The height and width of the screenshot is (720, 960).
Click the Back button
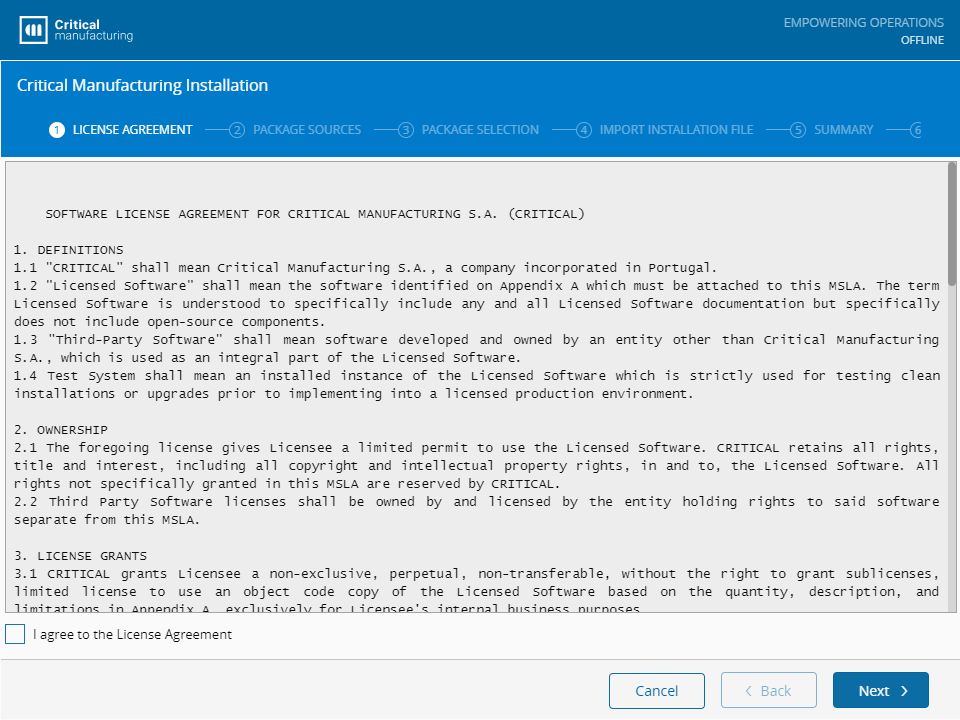(768, 691)
